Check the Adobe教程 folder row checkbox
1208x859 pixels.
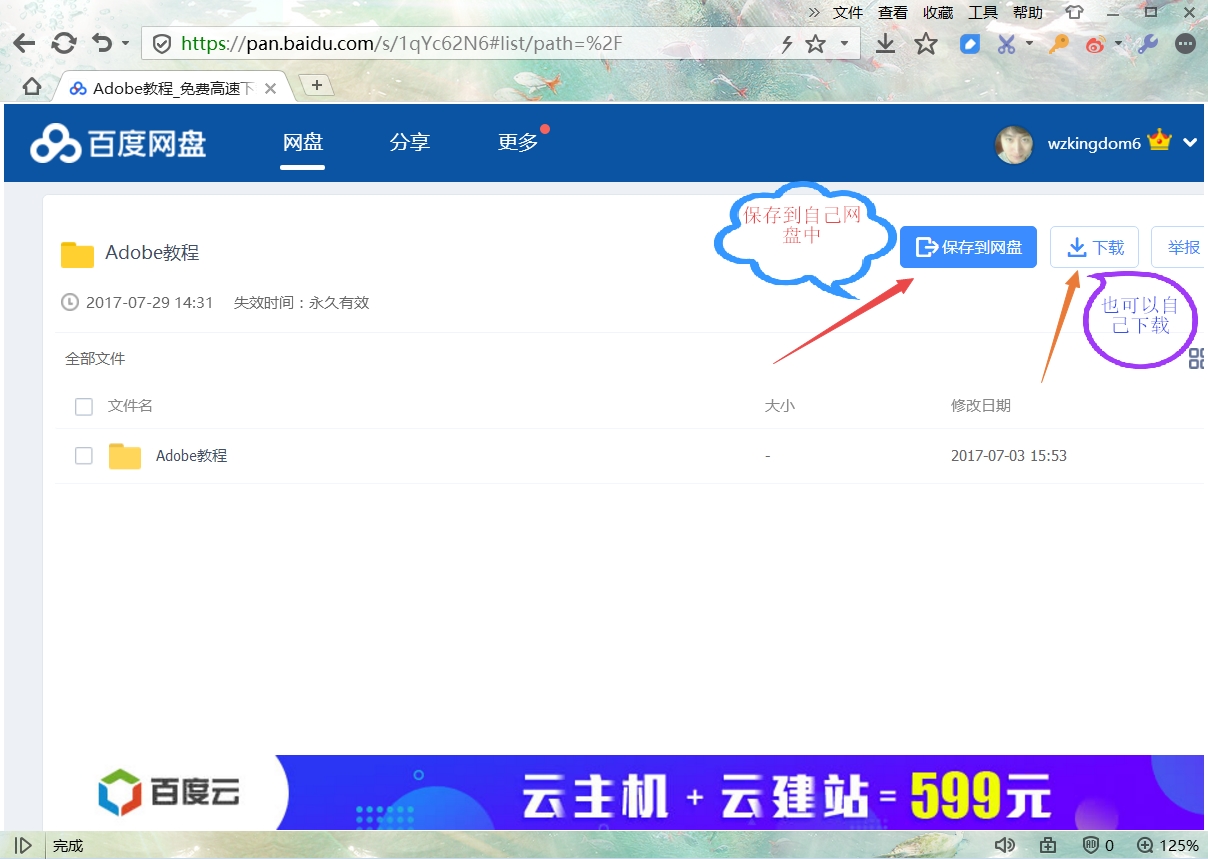tap(83, 455)
